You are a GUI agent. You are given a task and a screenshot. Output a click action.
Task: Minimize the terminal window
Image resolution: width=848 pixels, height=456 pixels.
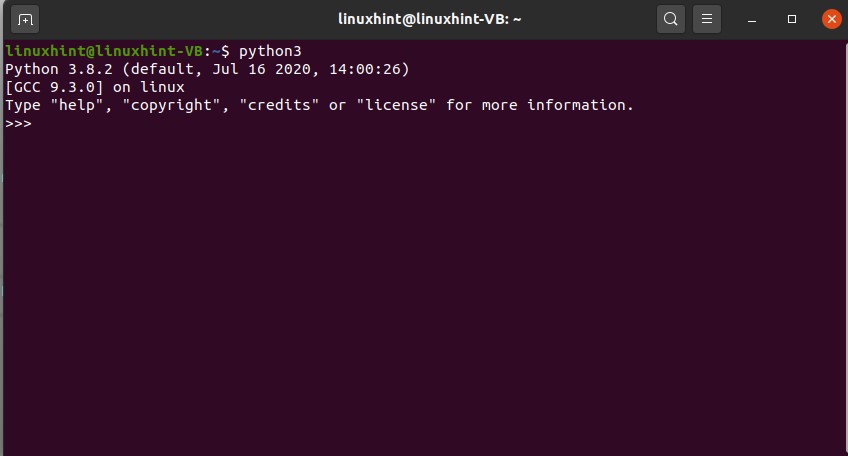(757, 19)
